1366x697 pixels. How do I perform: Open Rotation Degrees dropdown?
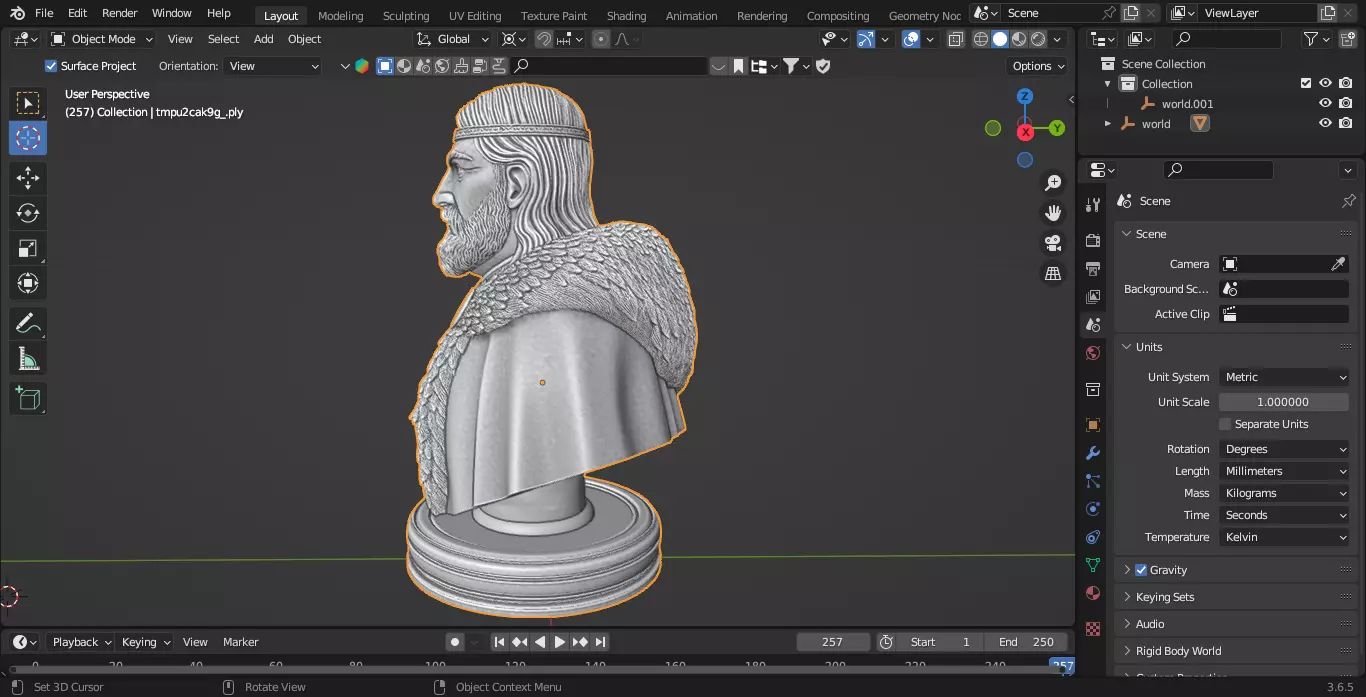click(1285, 449)
